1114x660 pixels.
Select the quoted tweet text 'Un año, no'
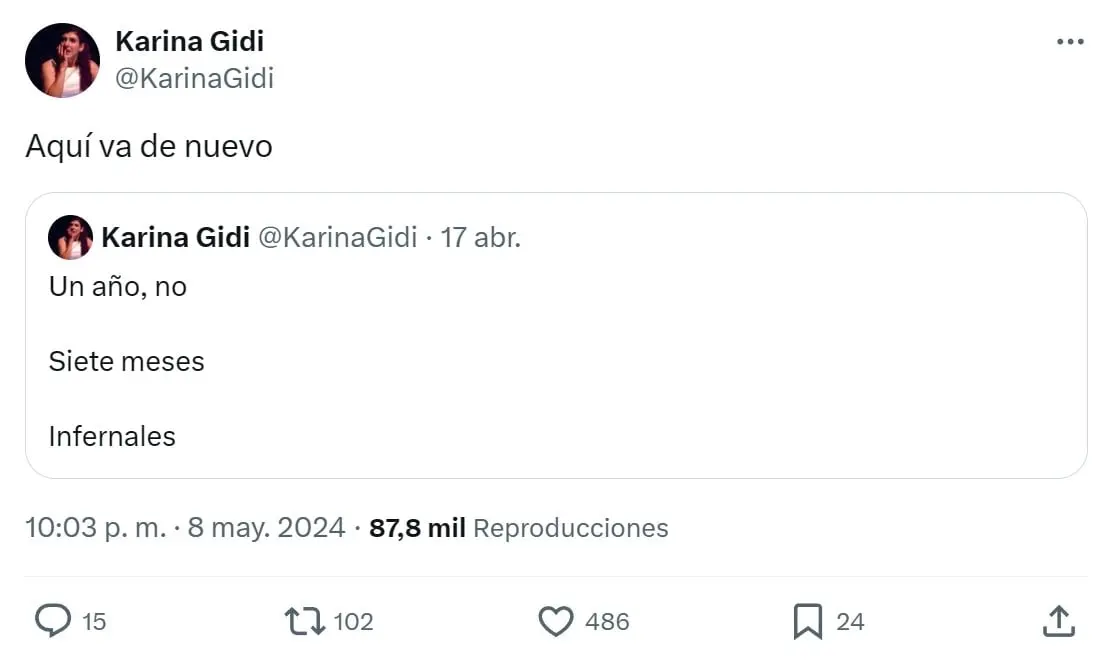[117, 286]
